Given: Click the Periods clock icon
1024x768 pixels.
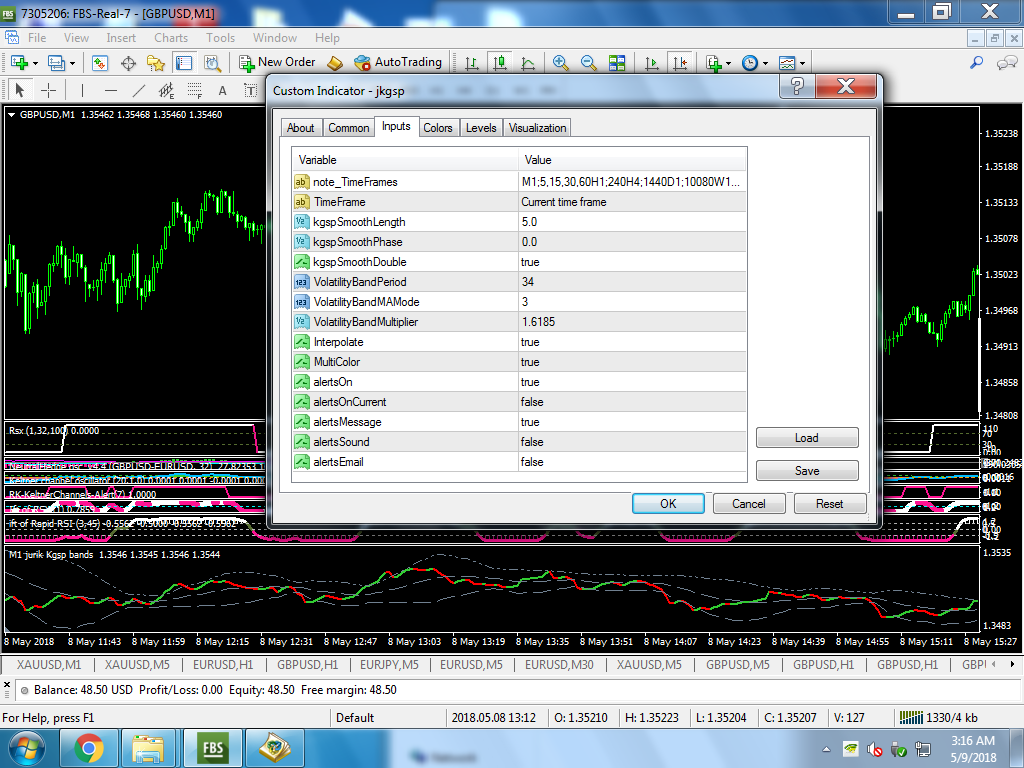Looking at the screenshot, I should coord(750,63).
